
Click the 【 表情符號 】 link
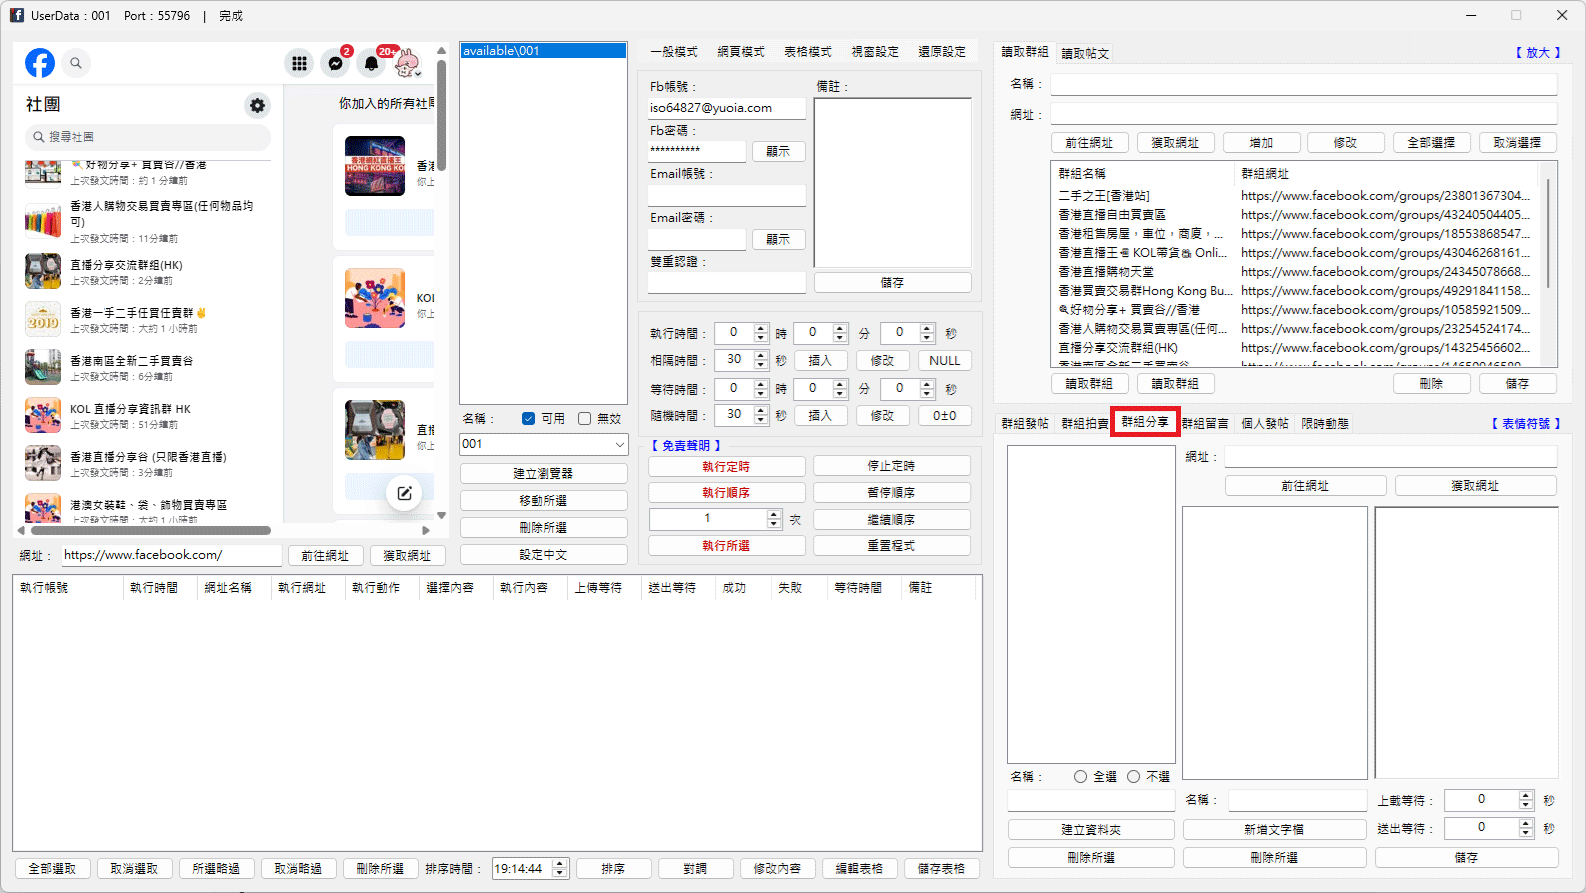1525,424
